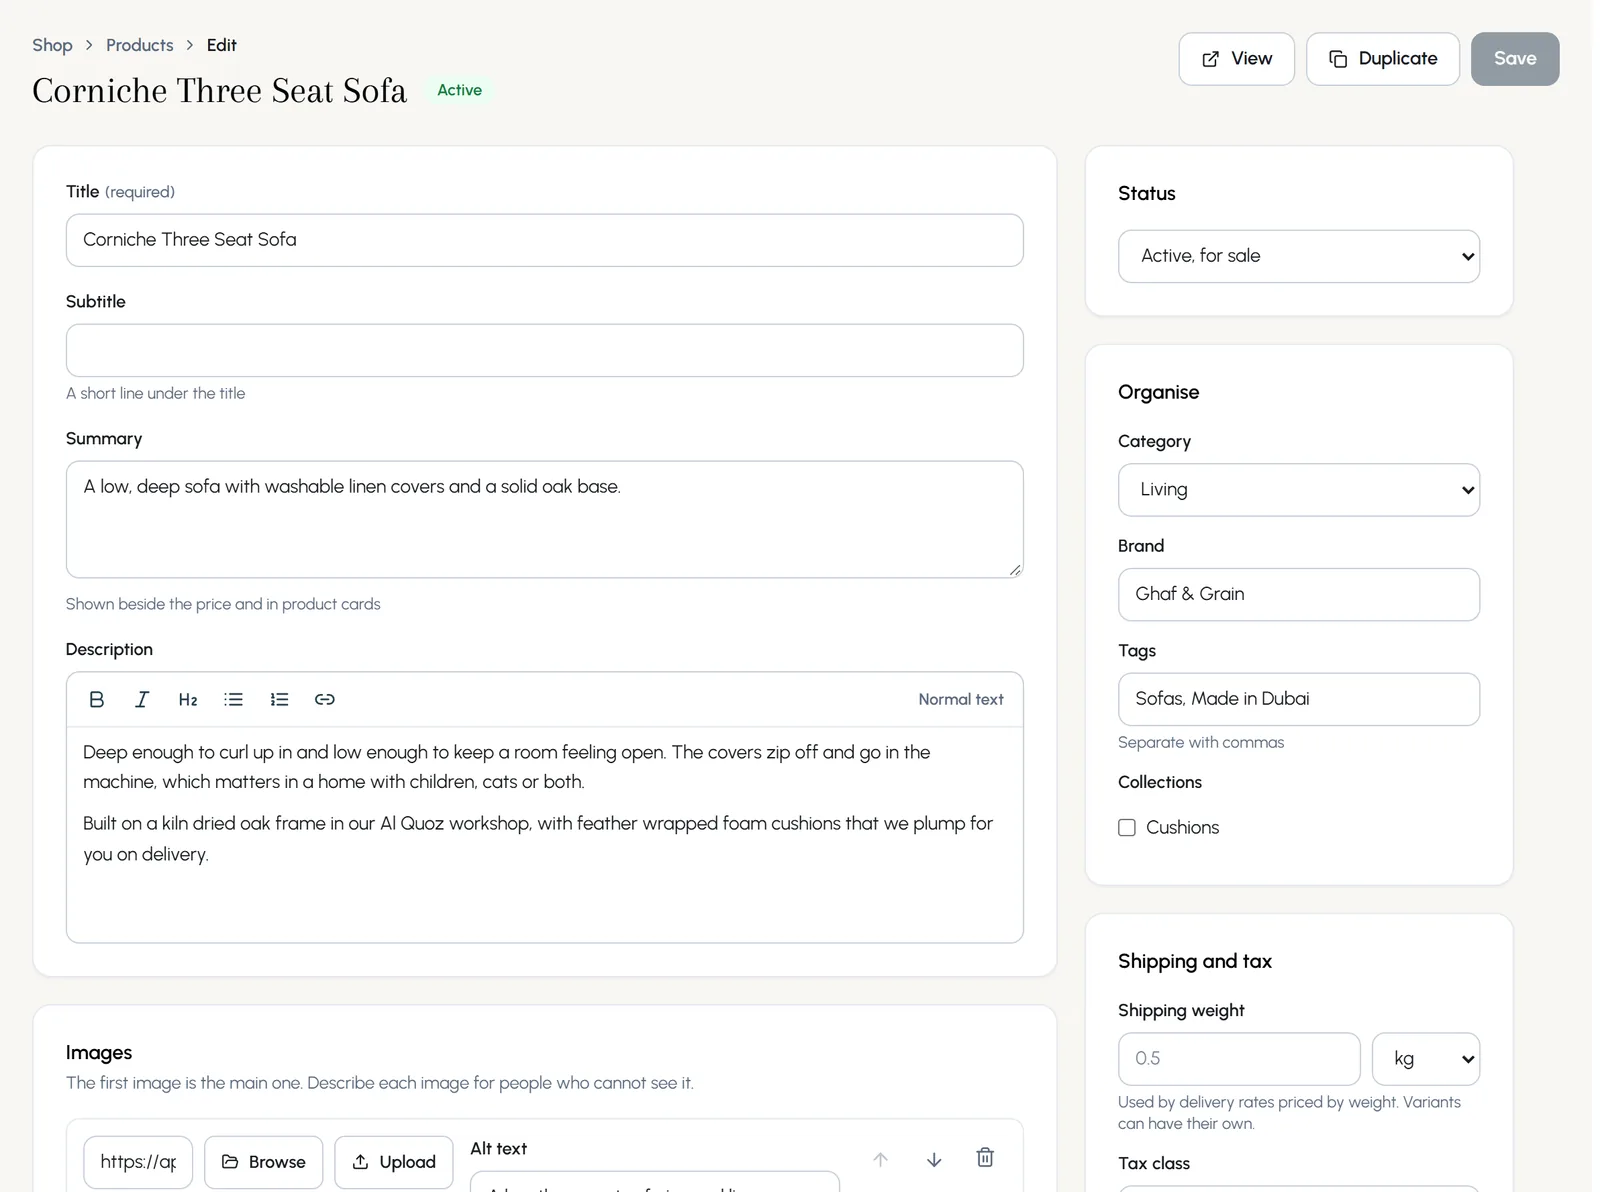This screenshot has height=1192, width=1600.
Task: Click the 'Normal text' style label
Action: click(x=961, y=699)
